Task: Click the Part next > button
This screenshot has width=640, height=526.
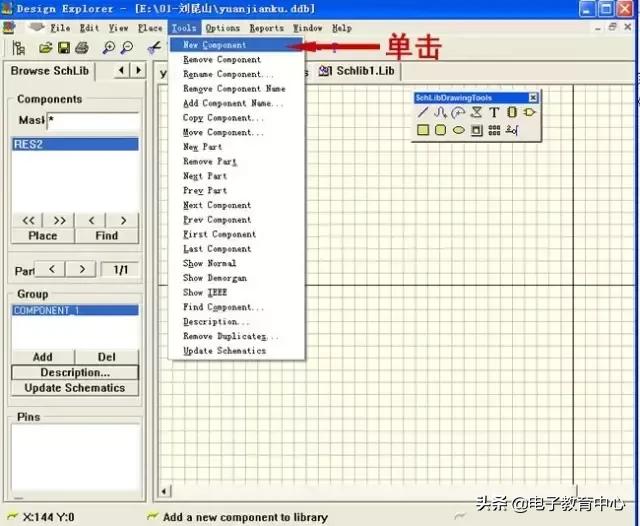Action: (82, 269)
